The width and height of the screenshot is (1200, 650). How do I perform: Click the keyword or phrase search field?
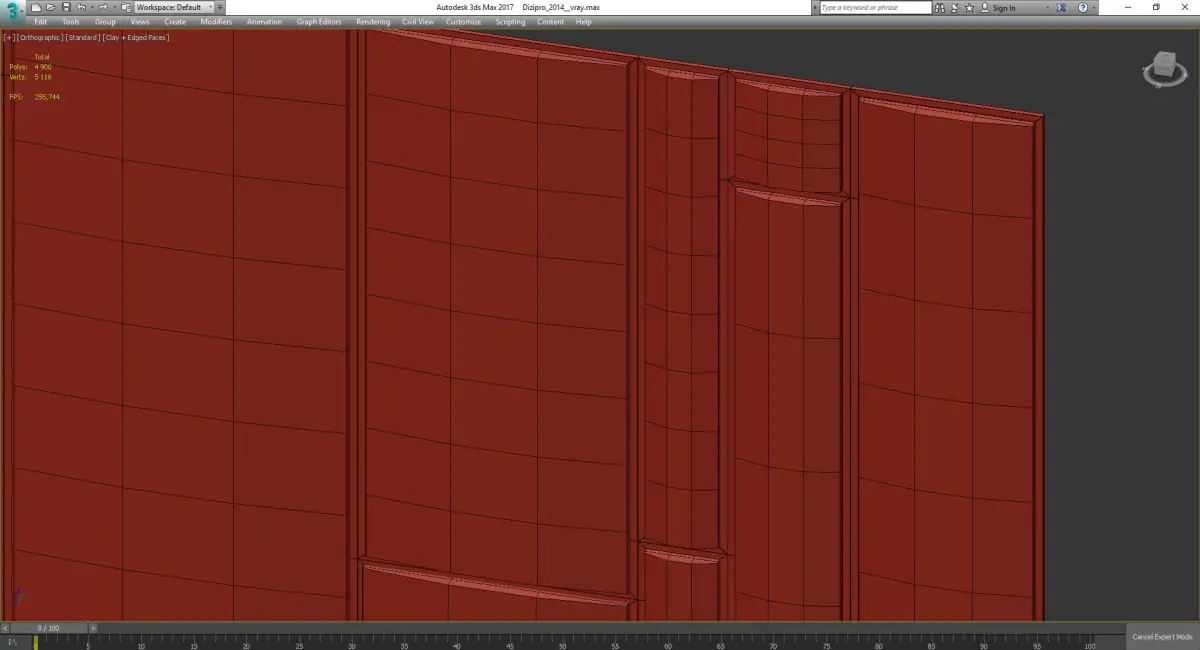pyautogui.click(x=876, y=7)
